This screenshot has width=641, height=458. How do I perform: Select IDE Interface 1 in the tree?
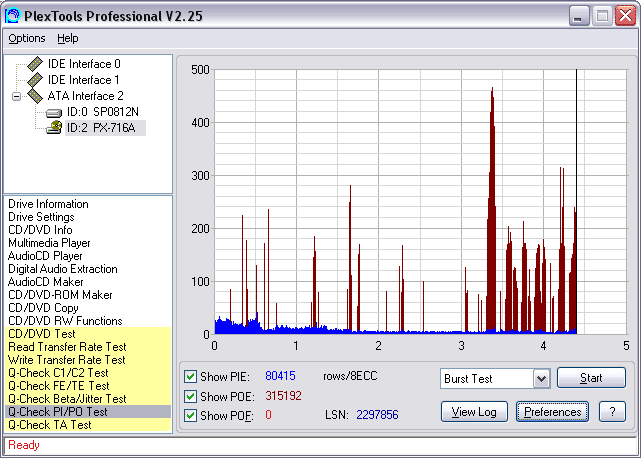84,80
